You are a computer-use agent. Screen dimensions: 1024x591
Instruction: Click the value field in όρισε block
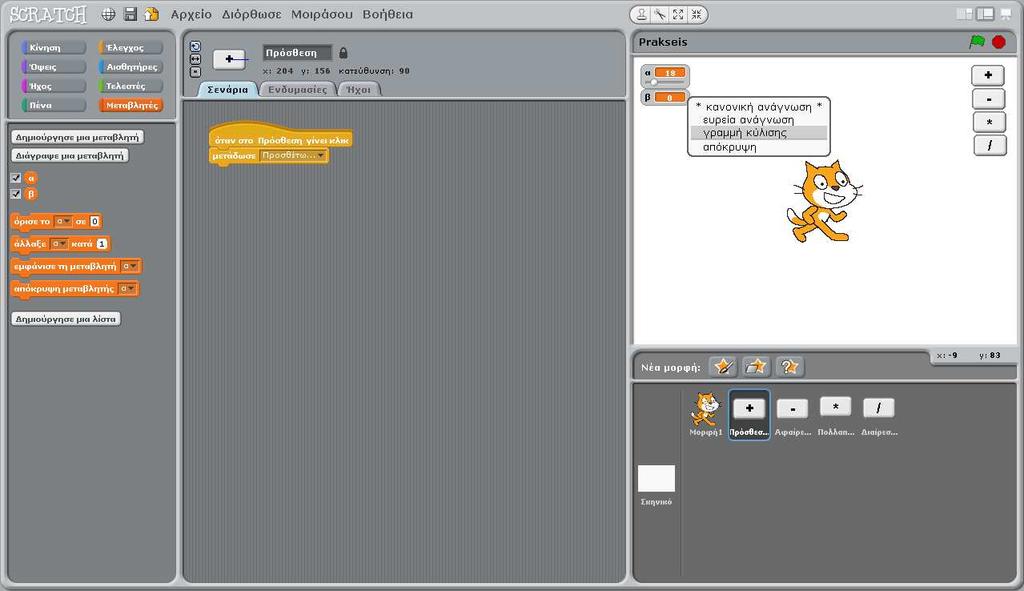click(95, 221)
